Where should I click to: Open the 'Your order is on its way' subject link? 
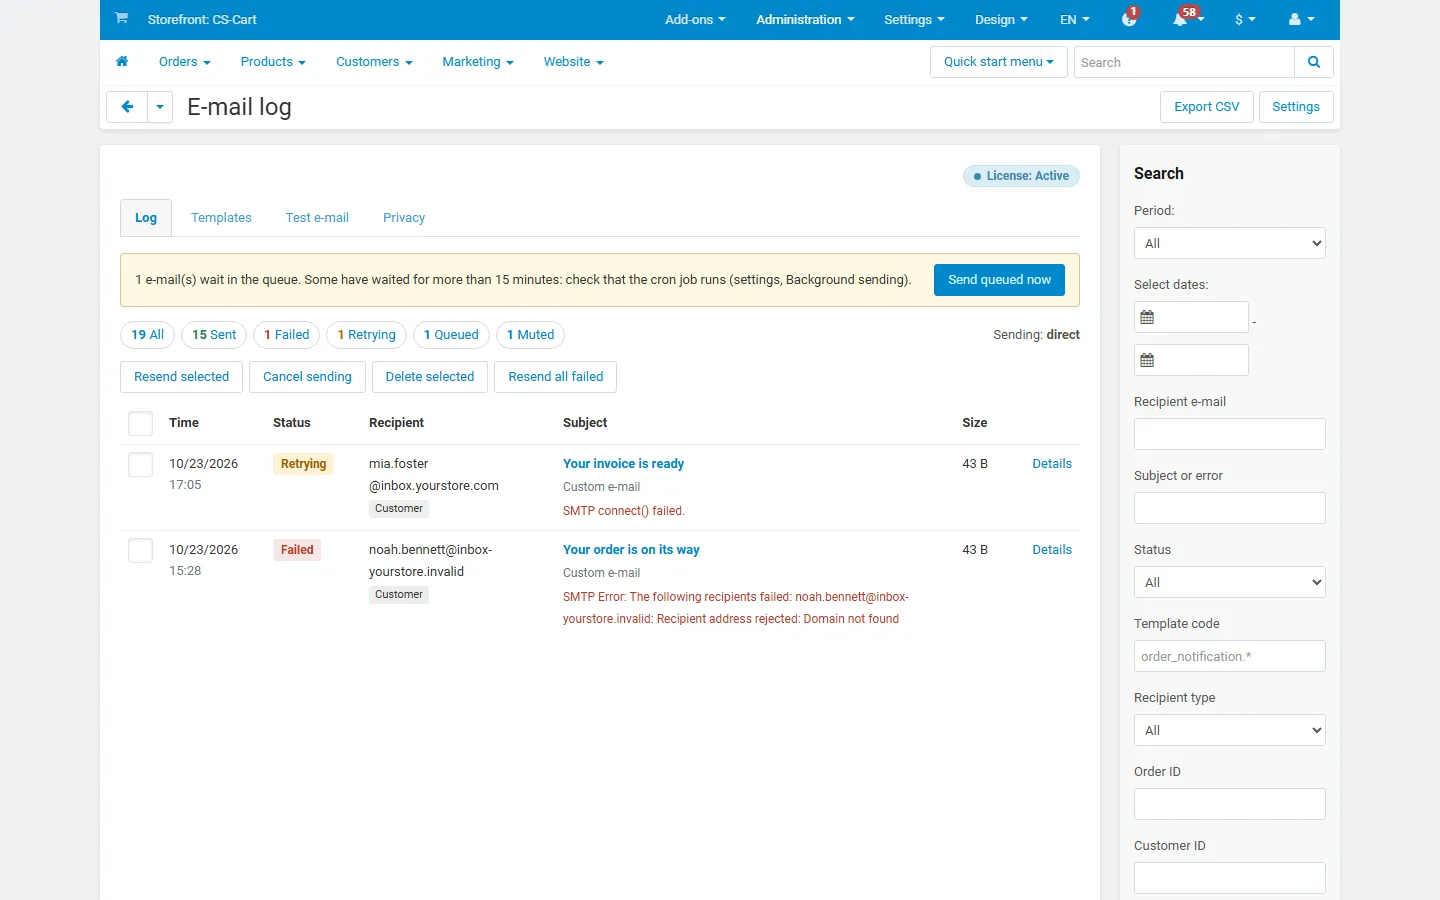click(x=631, y=550)
